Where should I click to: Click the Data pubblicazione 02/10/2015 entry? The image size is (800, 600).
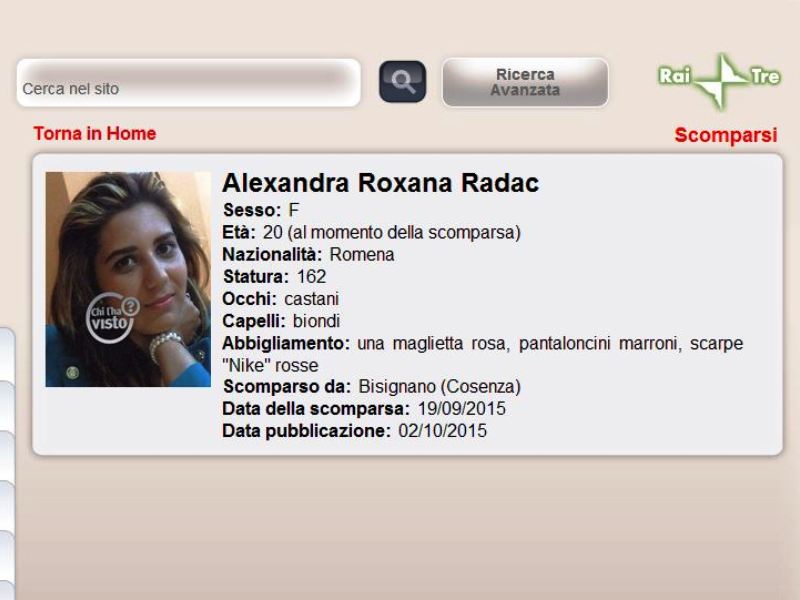coord(355,431)
